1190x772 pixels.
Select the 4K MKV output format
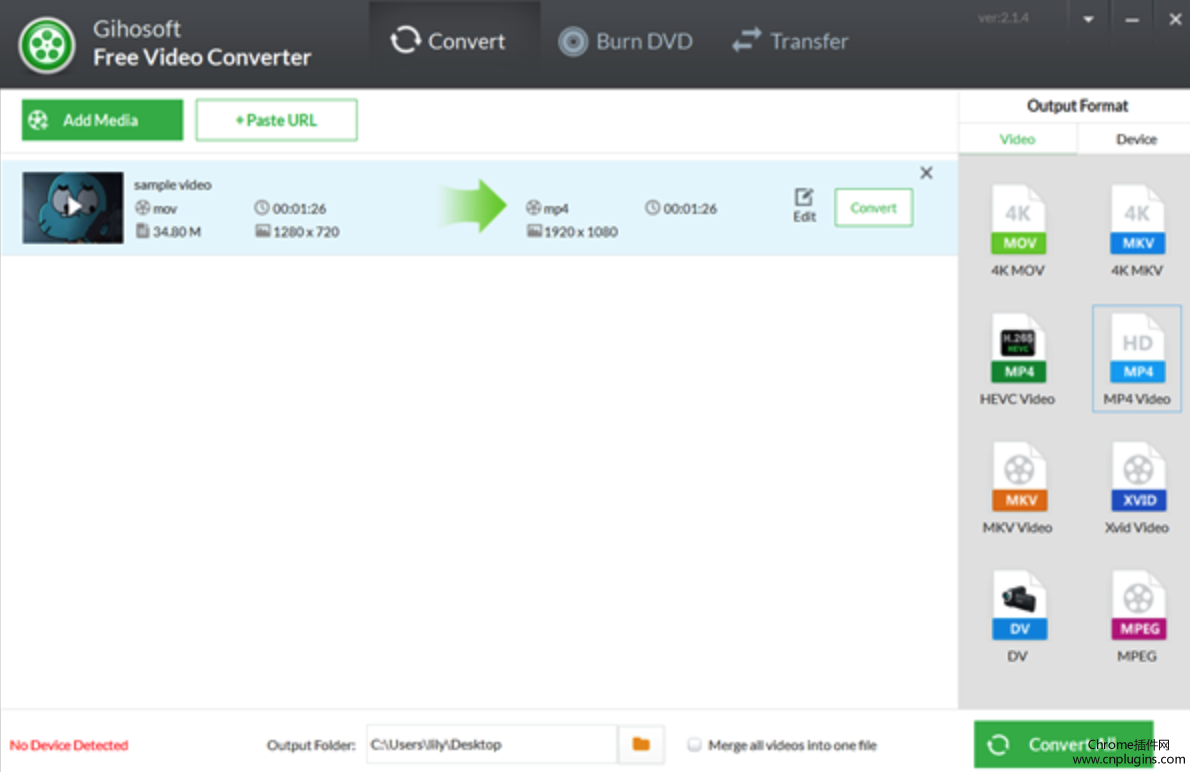click(1136, 230)
